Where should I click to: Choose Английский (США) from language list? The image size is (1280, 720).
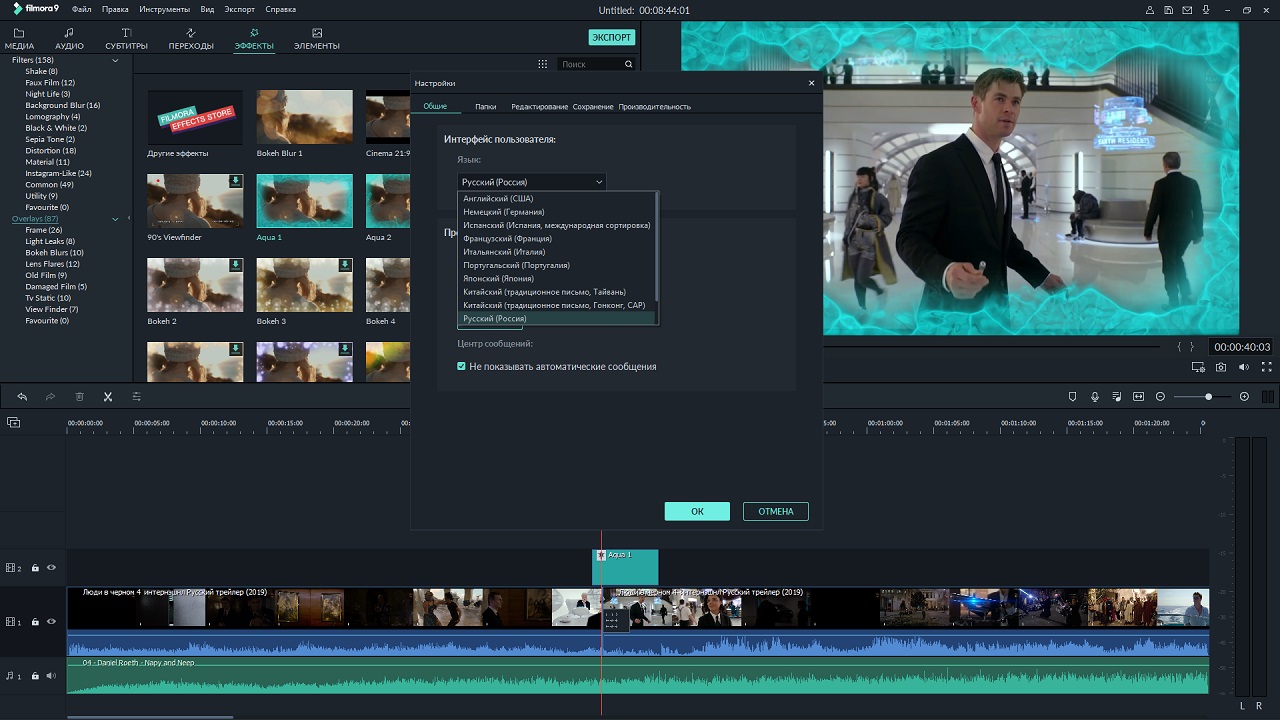(x=498, y=198)
